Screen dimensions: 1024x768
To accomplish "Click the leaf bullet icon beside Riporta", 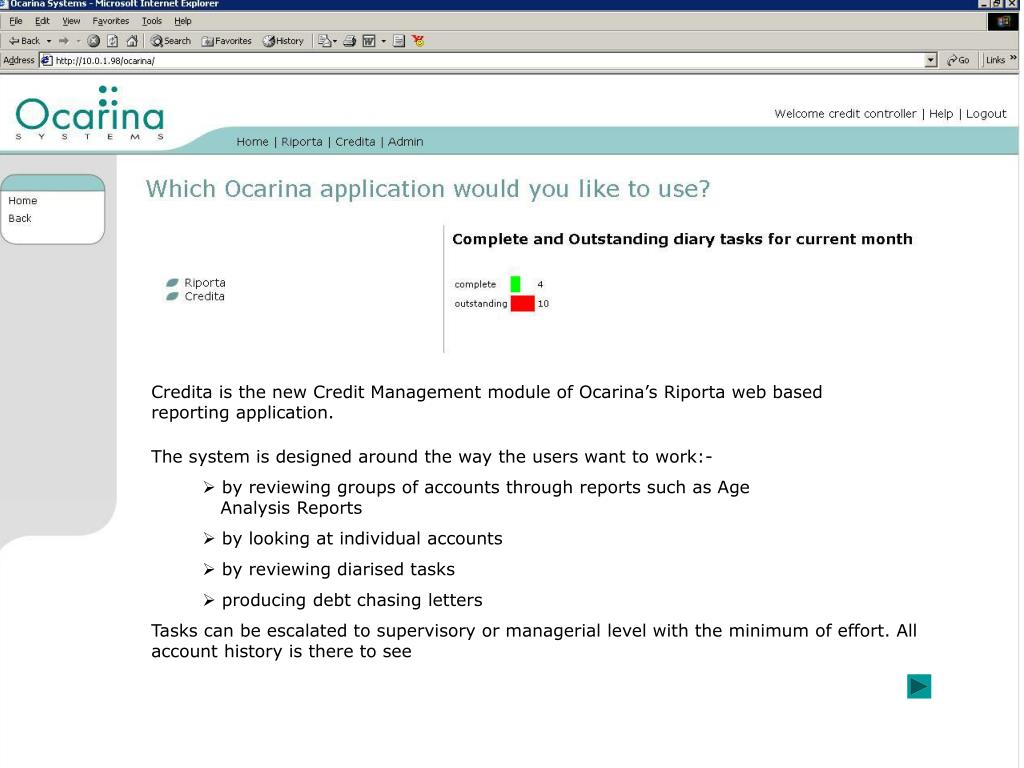I will click(172, 283).
